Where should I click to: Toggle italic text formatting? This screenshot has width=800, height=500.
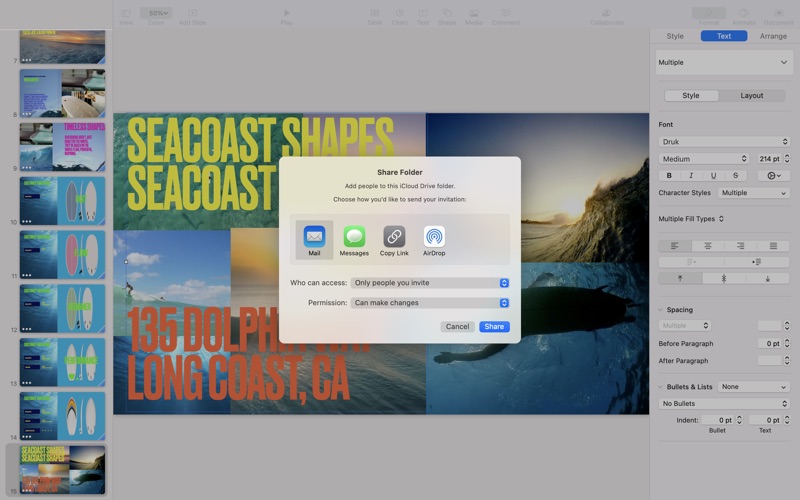coord(691,175)
